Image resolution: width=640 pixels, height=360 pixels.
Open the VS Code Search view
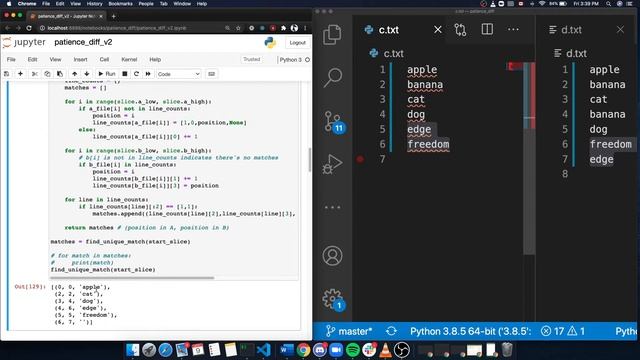332,78
